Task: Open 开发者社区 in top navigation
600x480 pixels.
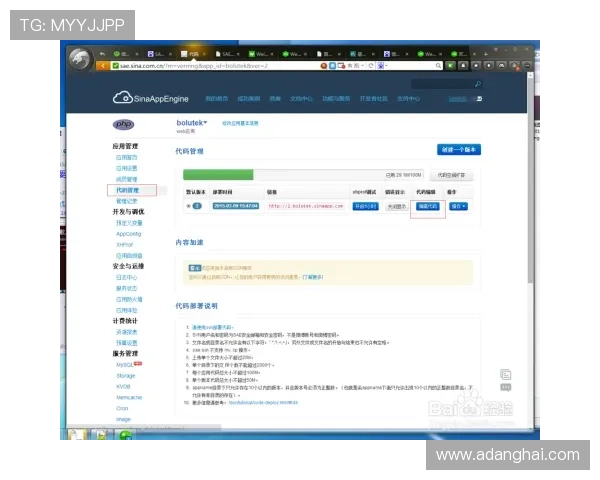Action: [373, 99]
